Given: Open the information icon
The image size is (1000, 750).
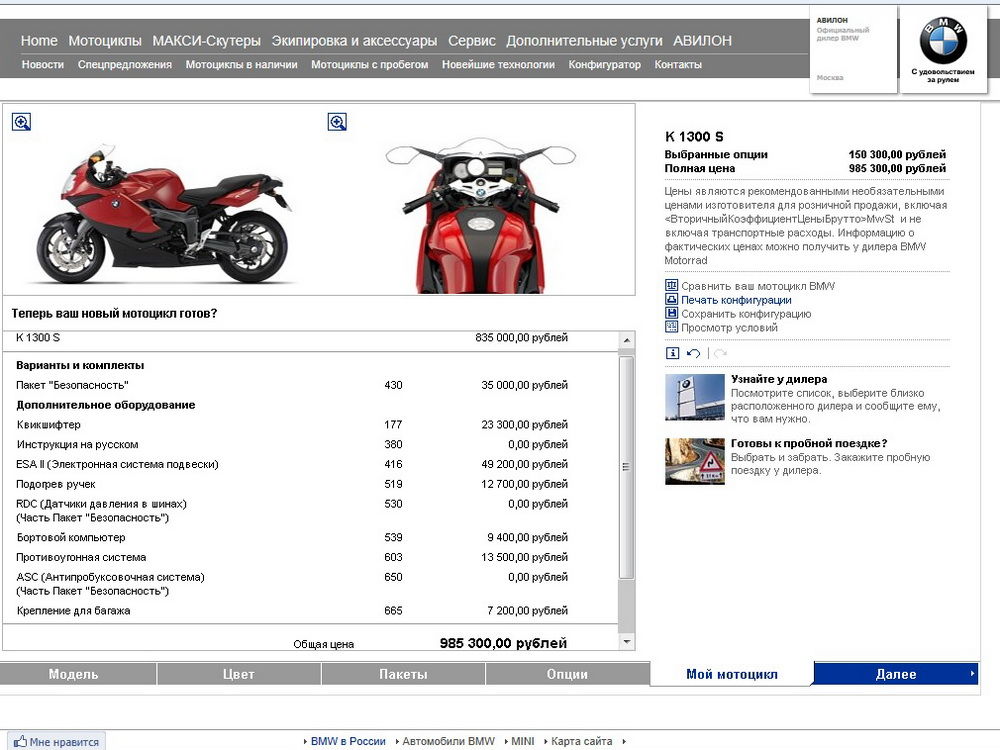Looking at the screenshot, I should [x=672, y=353].
